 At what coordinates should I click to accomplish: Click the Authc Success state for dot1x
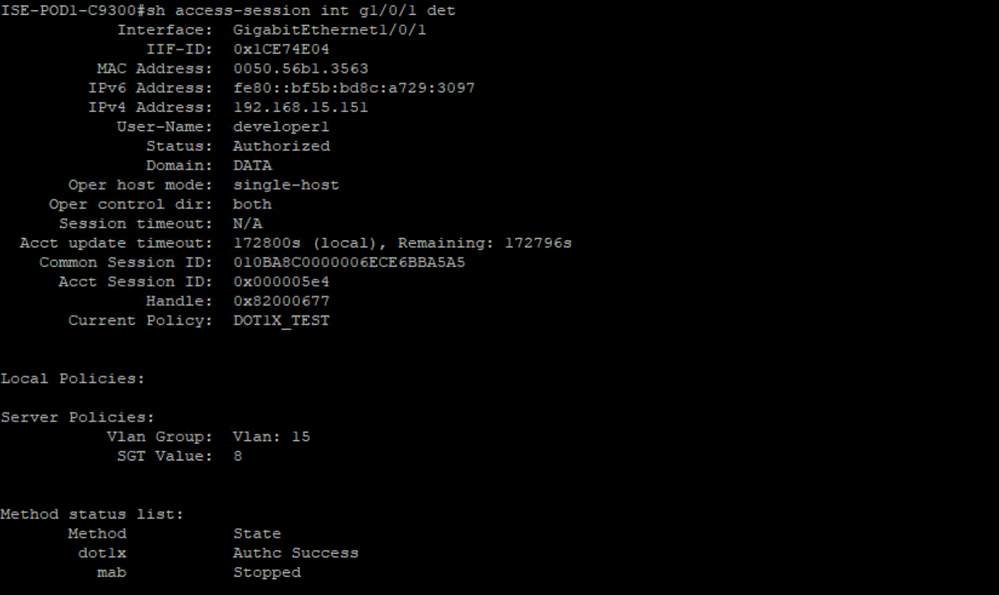coord(296,553)
